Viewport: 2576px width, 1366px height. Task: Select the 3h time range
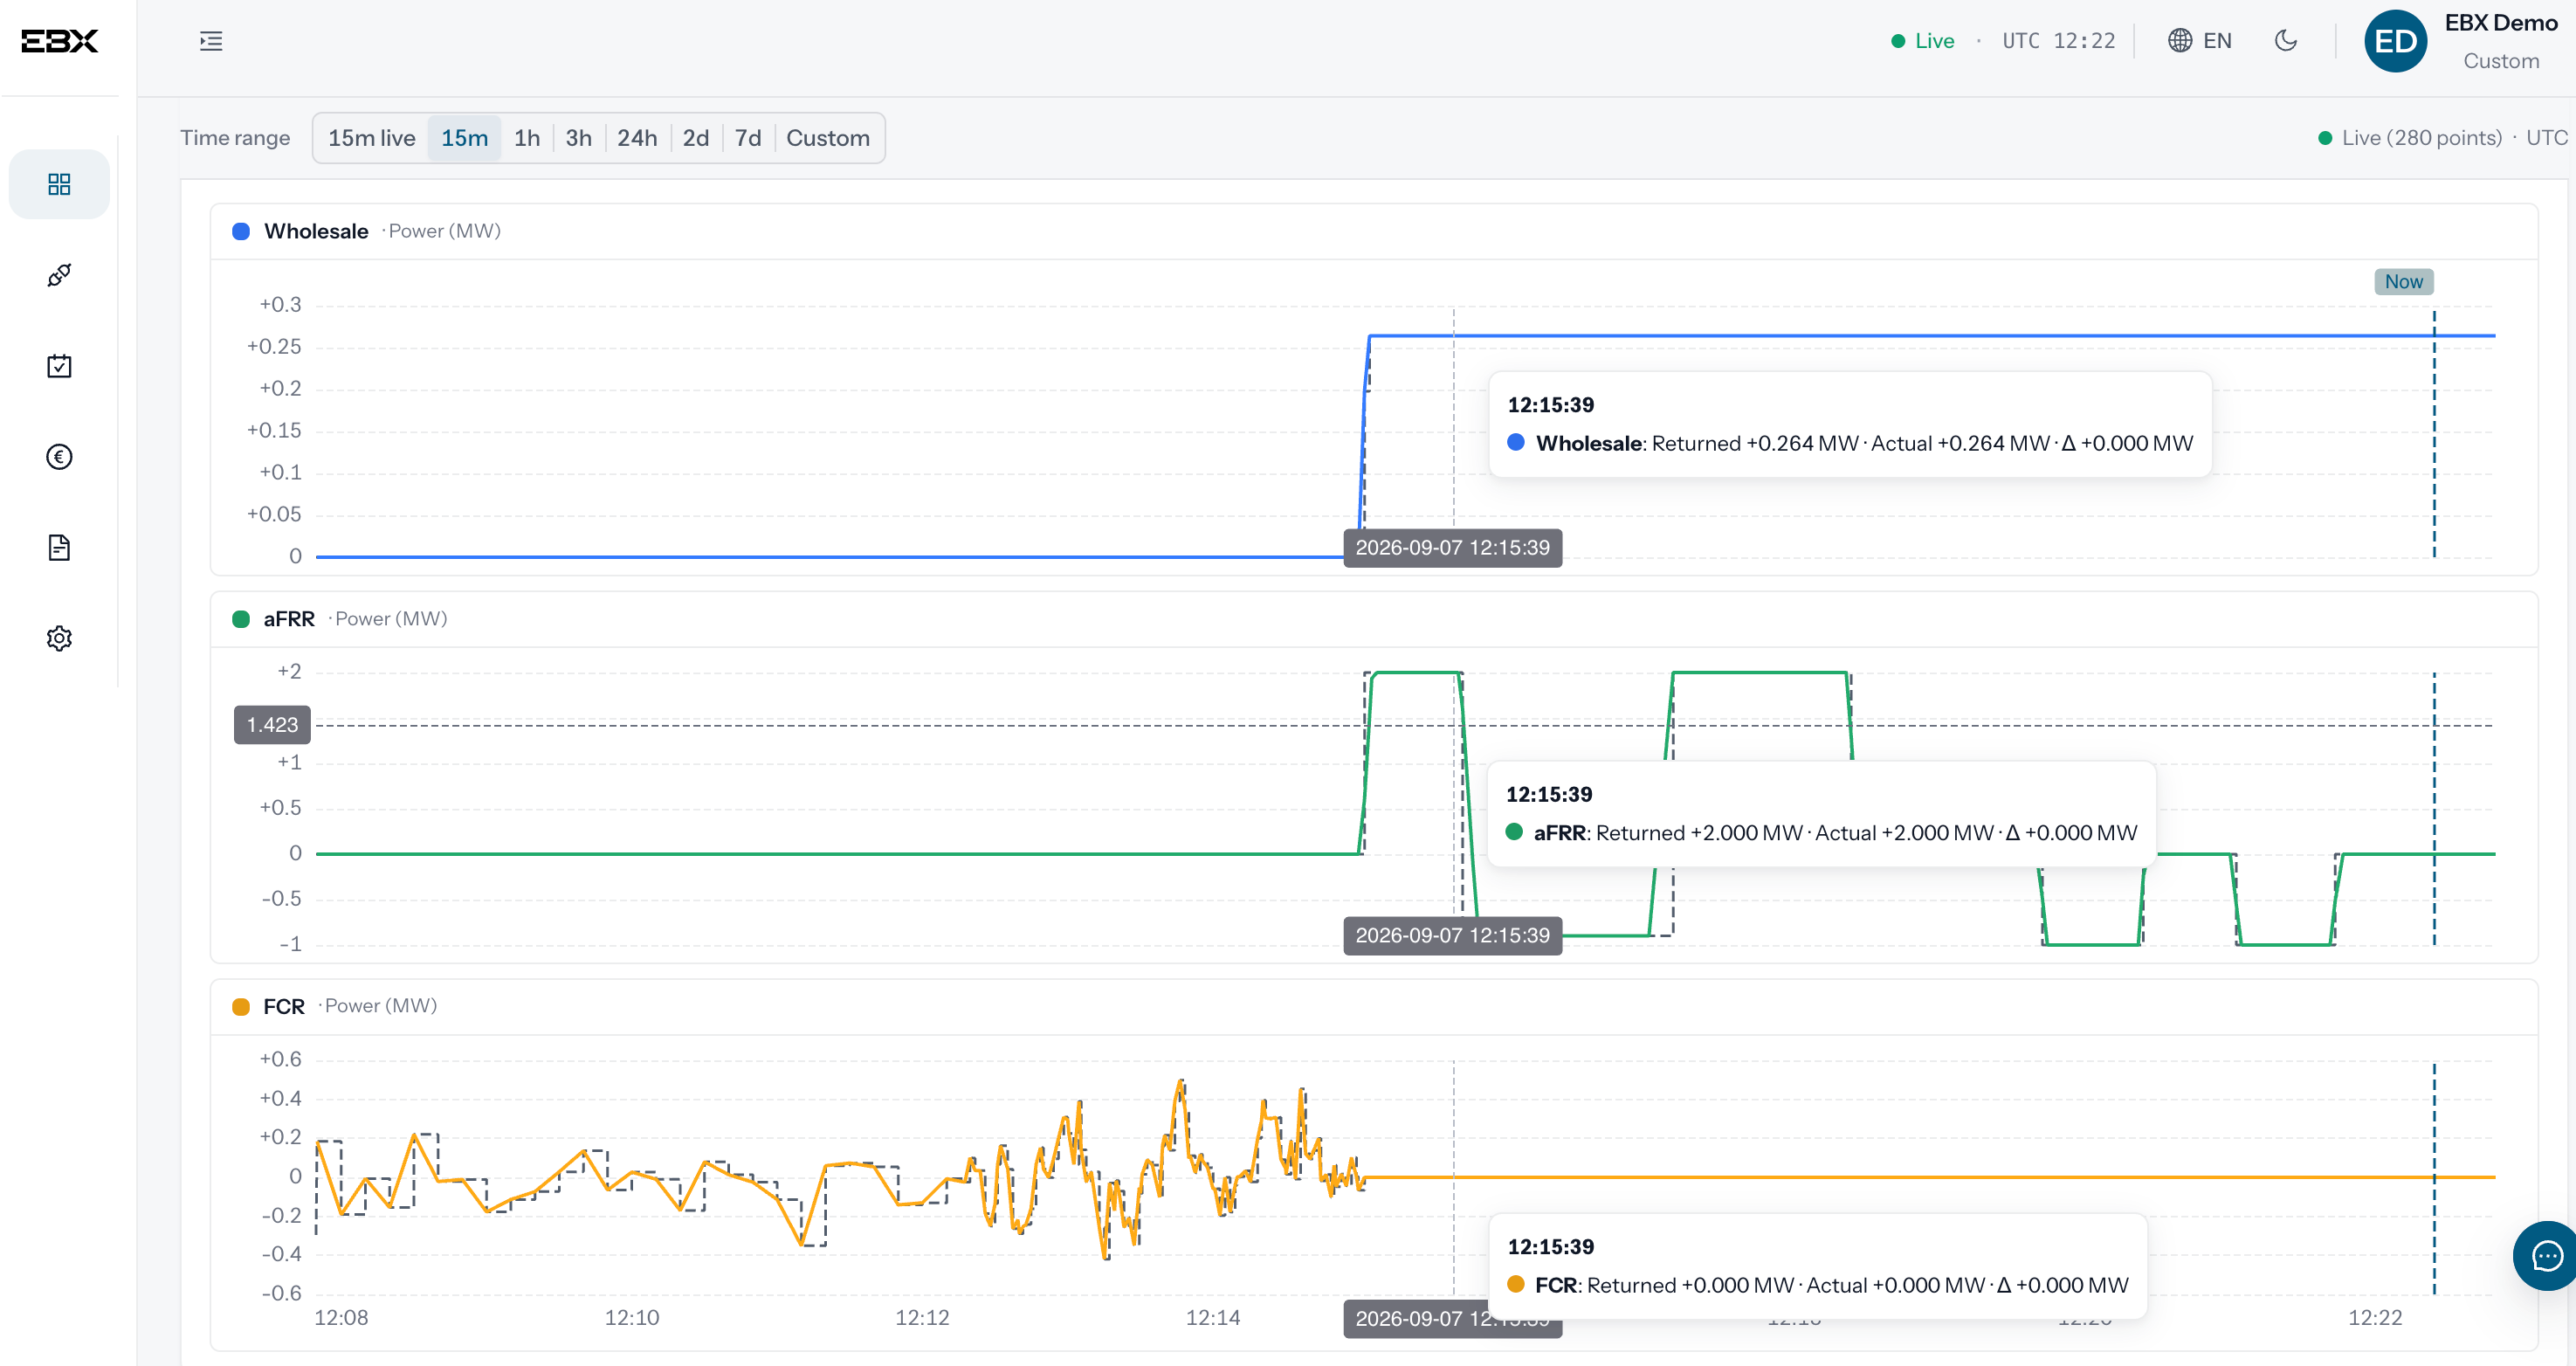click(x=579, y=138)
